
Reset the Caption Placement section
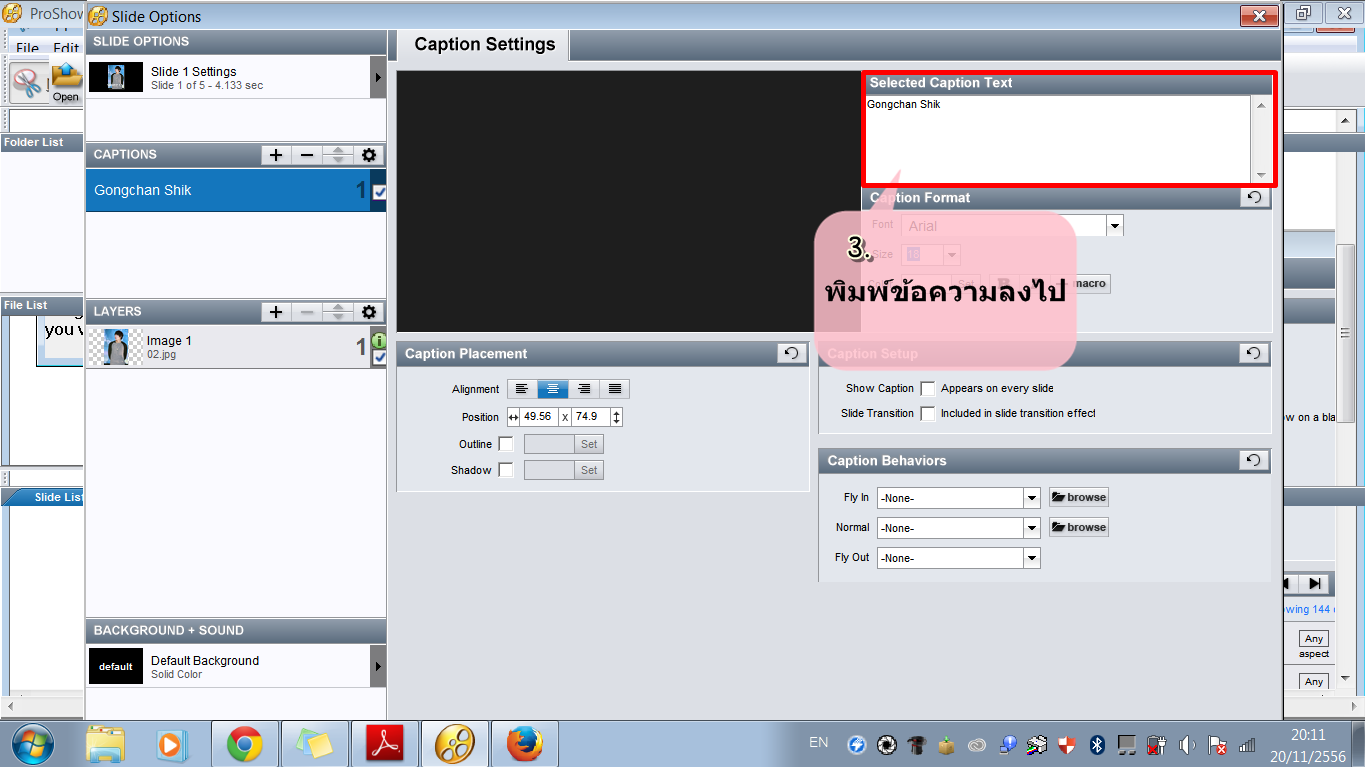pos(791,353)
